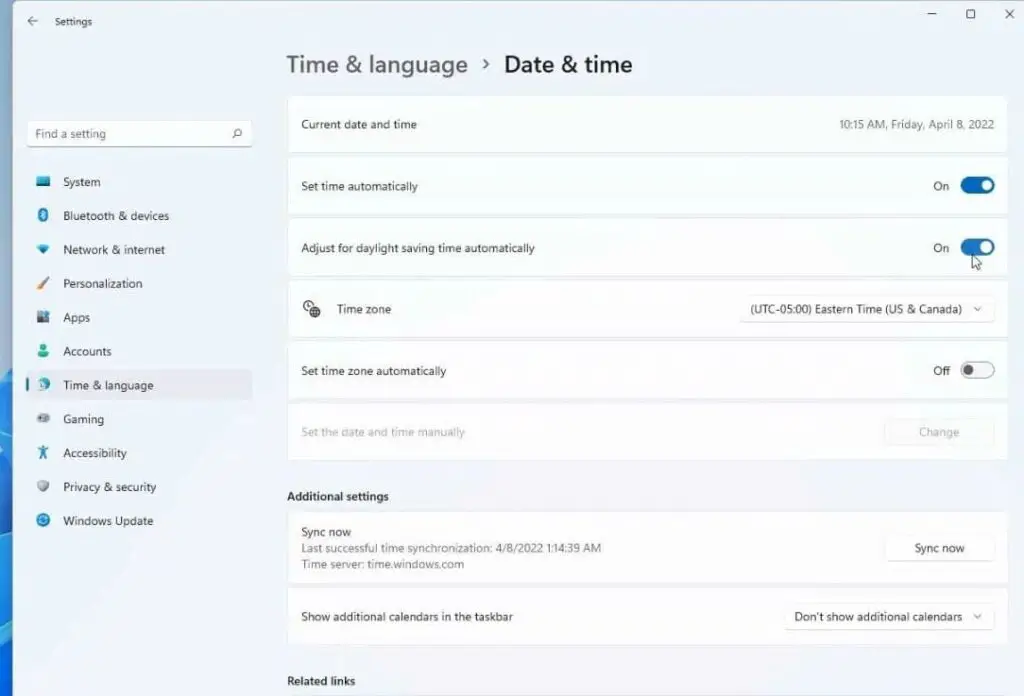This screenshot has width=1024, height=696.
Task: Open Network & internet settings icon
Action: (42, 250)
